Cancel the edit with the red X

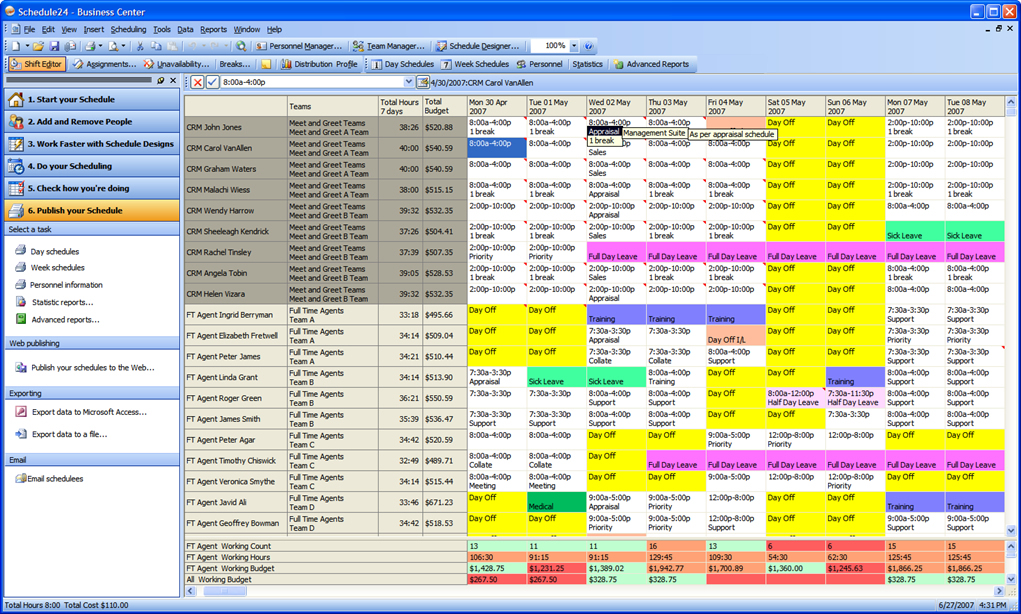point(197,82)
